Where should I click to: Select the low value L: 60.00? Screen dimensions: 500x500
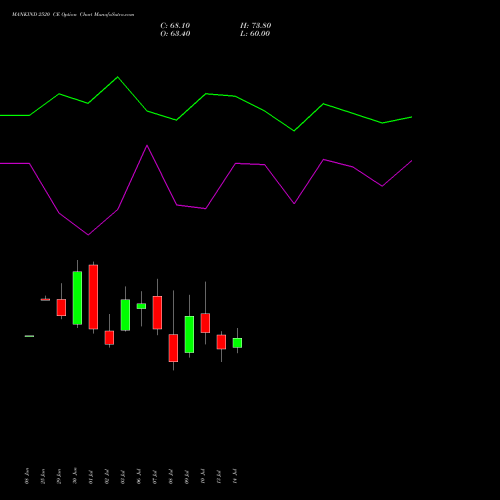[255, 34]
